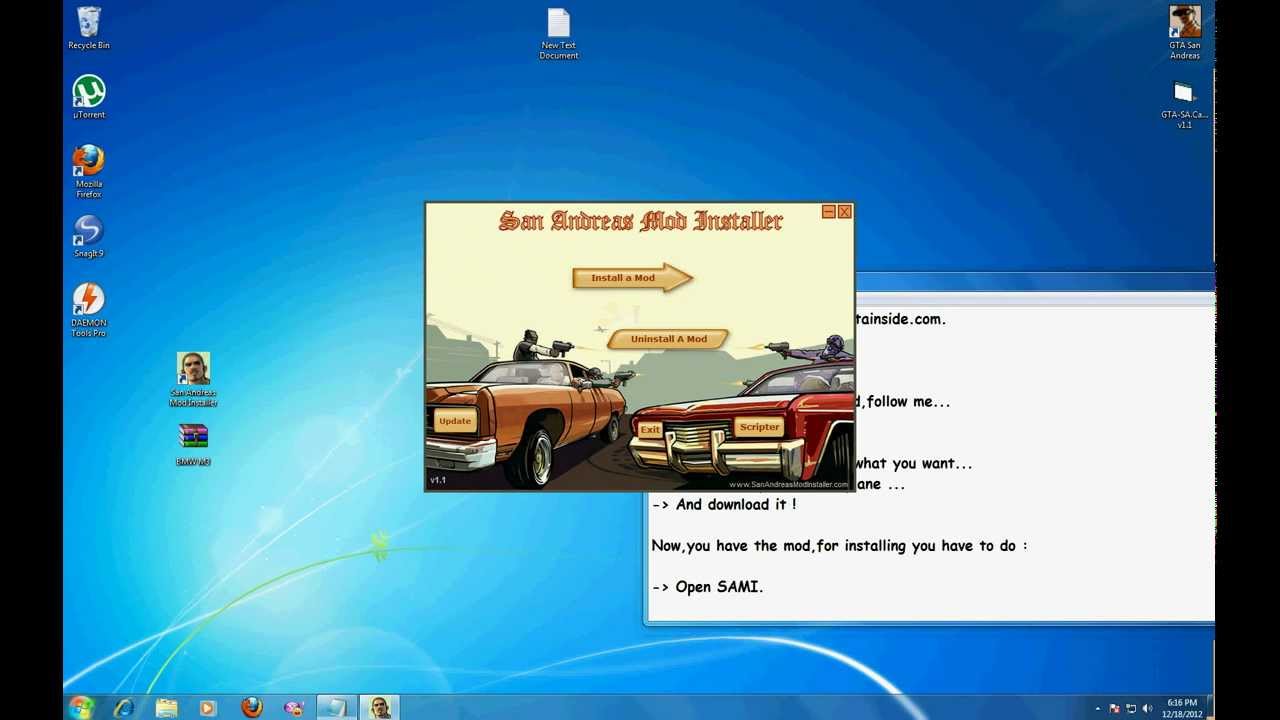Click the v1.1 version label in the installer

(x=438, y=480)
